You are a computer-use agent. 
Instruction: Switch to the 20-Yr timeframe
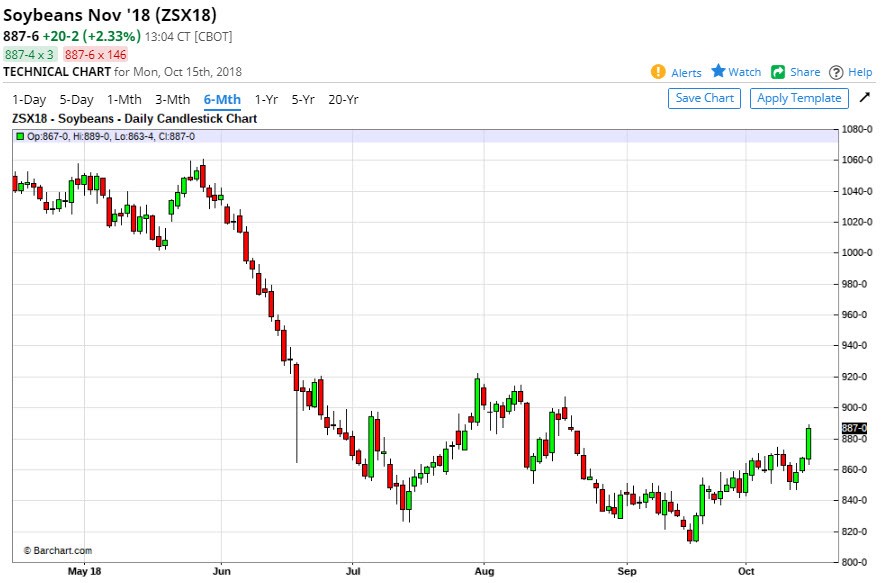(x=343, y=100)
